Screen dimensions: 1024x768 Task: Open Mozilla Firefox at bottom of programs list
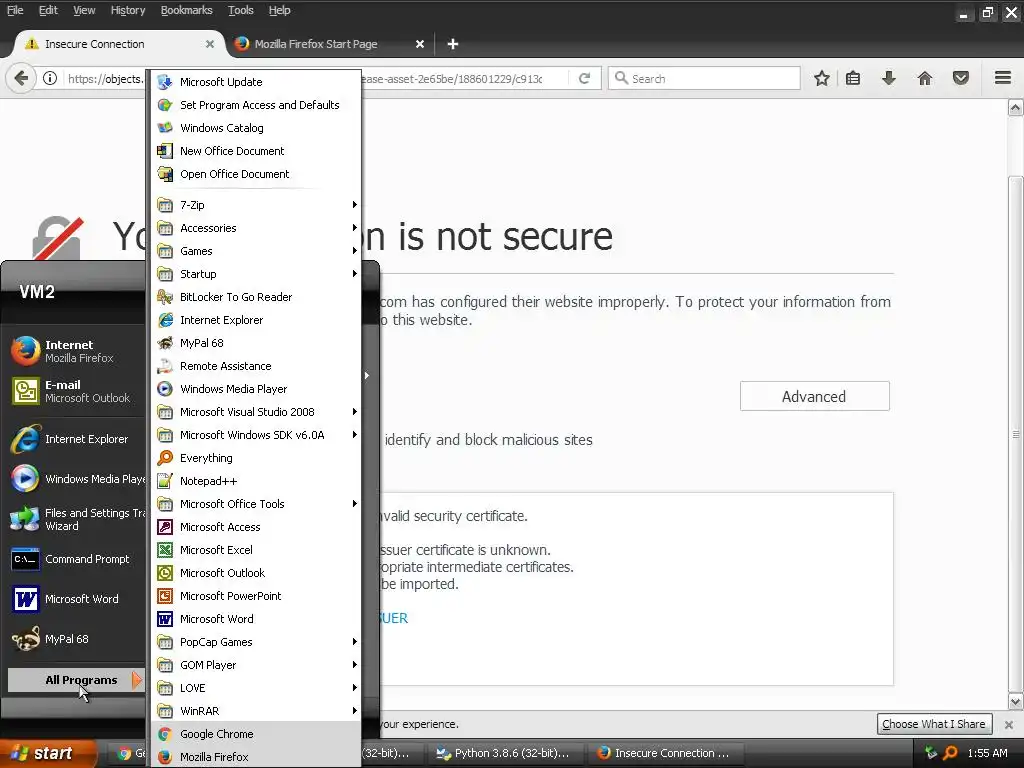point(255,756)
